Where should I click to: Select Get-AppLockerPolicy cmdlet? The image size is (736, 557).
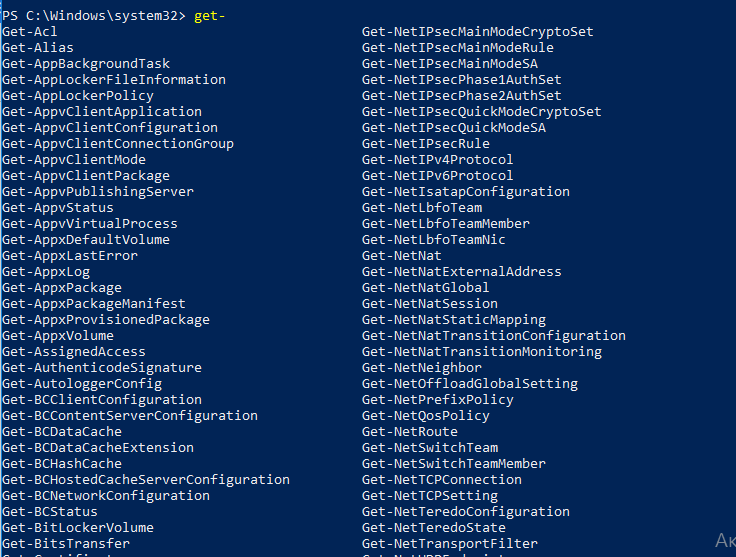click(77, 96)
